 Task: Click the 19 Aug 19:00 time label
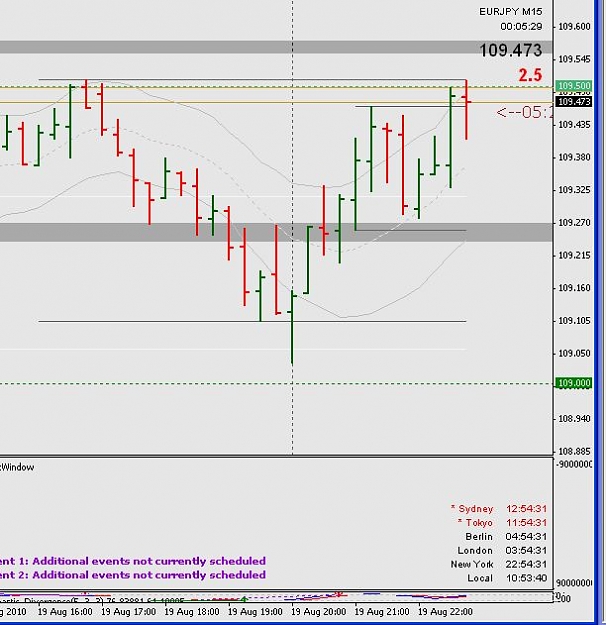255,611
